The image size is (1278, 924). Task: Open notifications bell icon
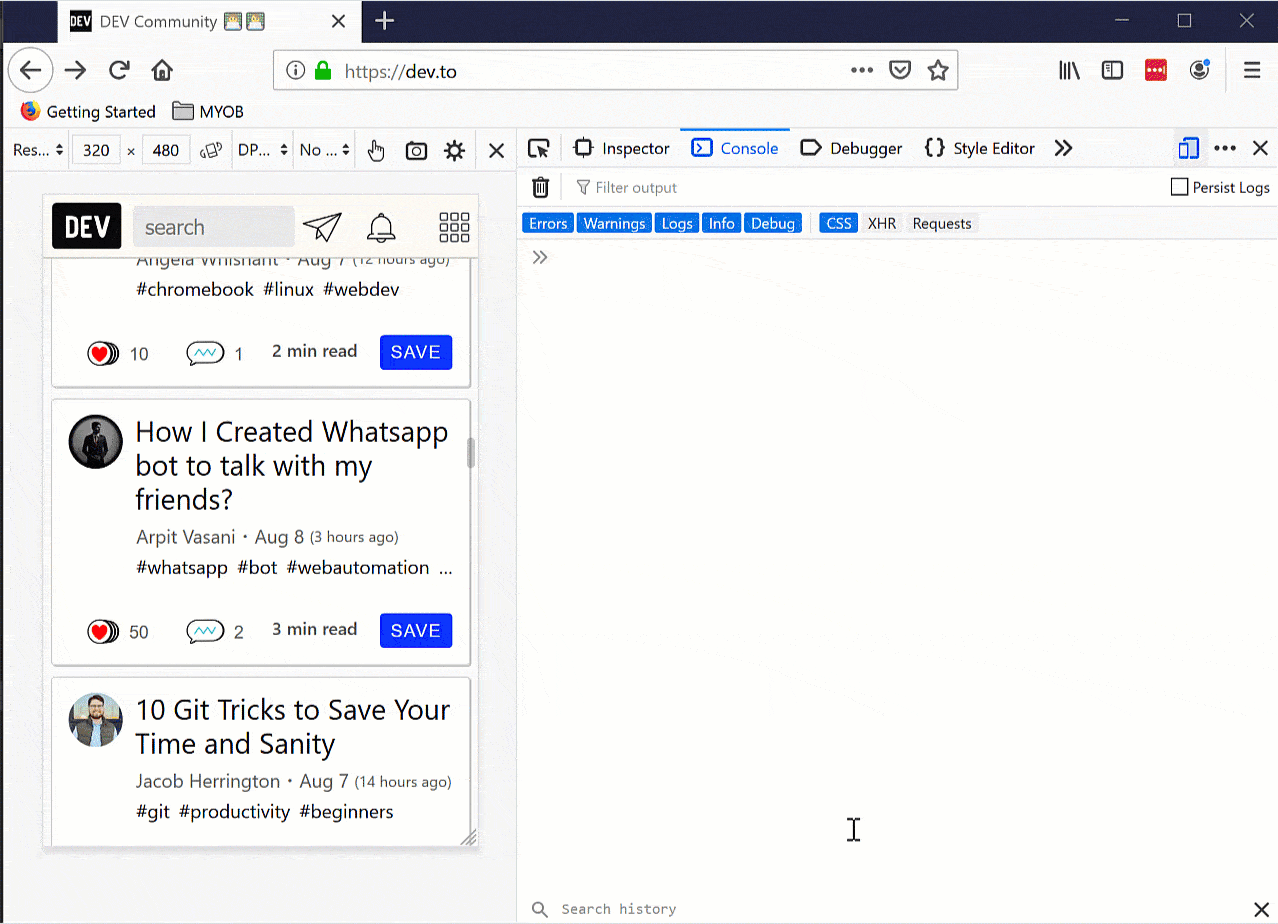(x=381, y=227)
